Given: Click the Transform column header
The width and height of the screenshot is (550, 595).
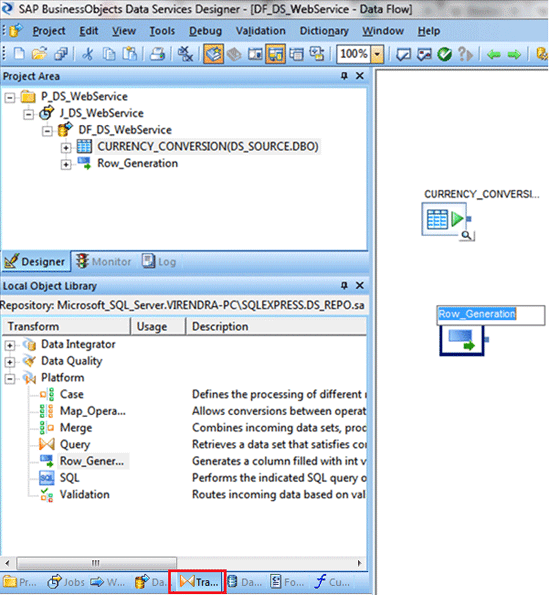Looking at the screenshot, I should coord(66,327).
